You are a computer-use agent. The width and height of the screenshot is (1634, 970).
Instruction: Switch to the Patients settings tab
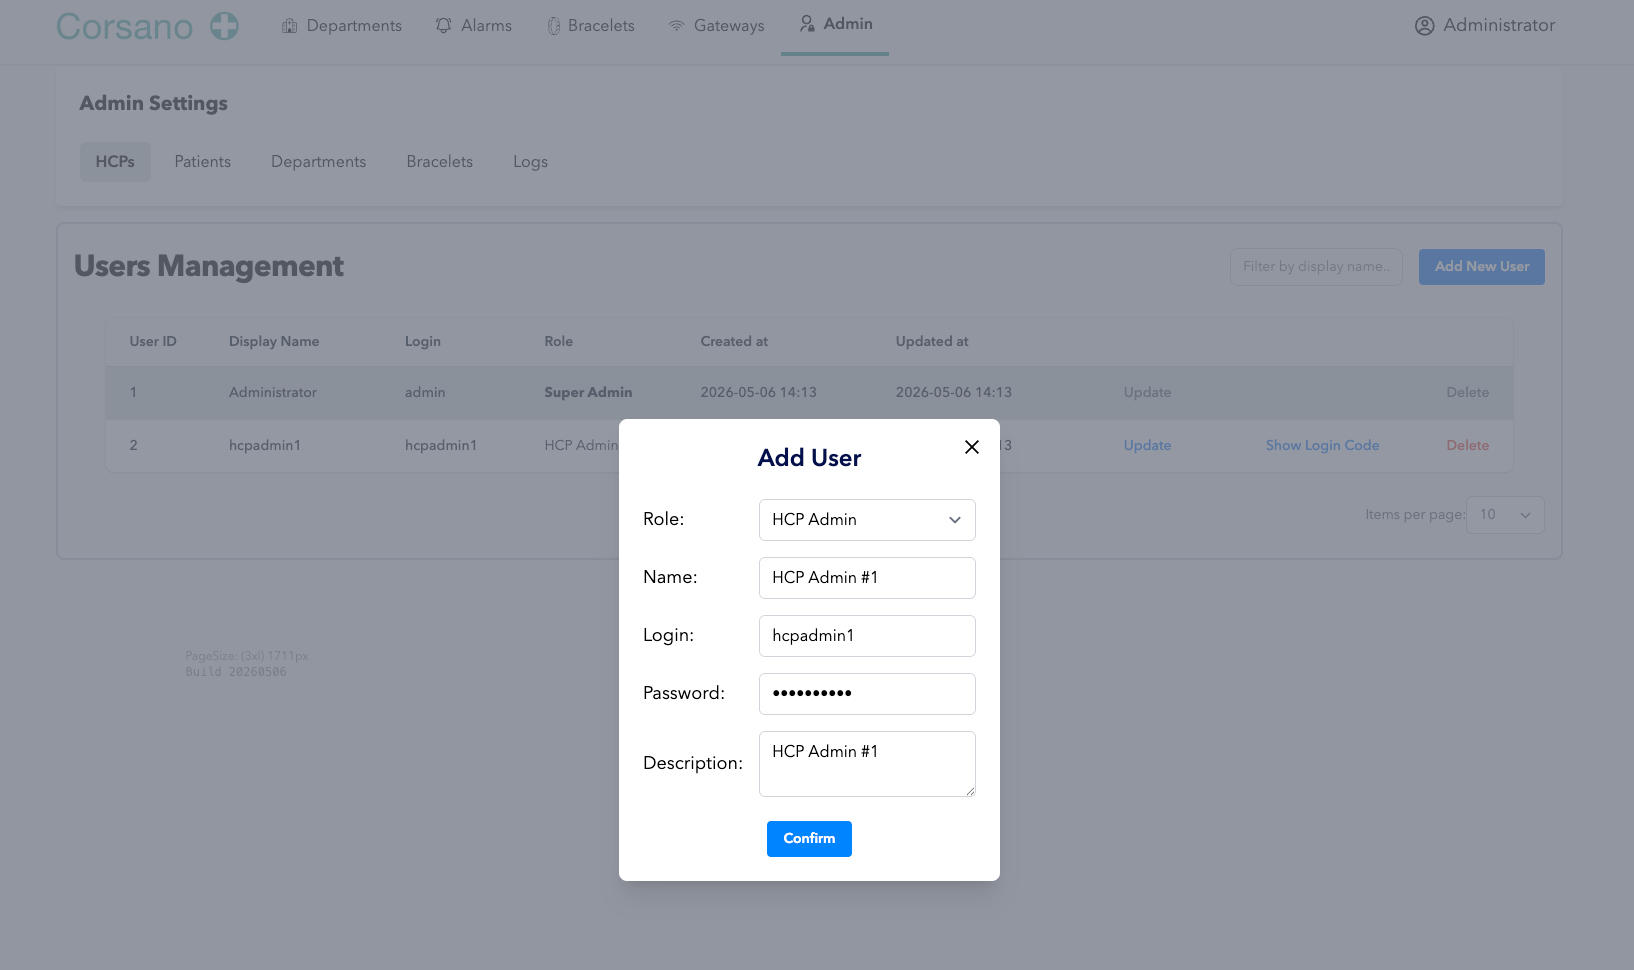203,162
